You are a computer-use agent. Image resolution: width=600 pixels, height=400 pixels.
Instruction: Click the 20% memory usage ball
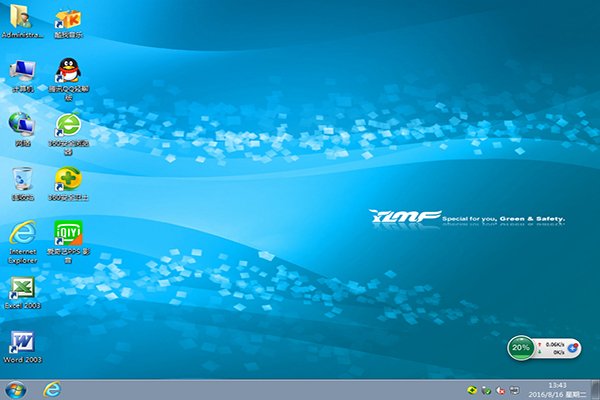[521, 348]
